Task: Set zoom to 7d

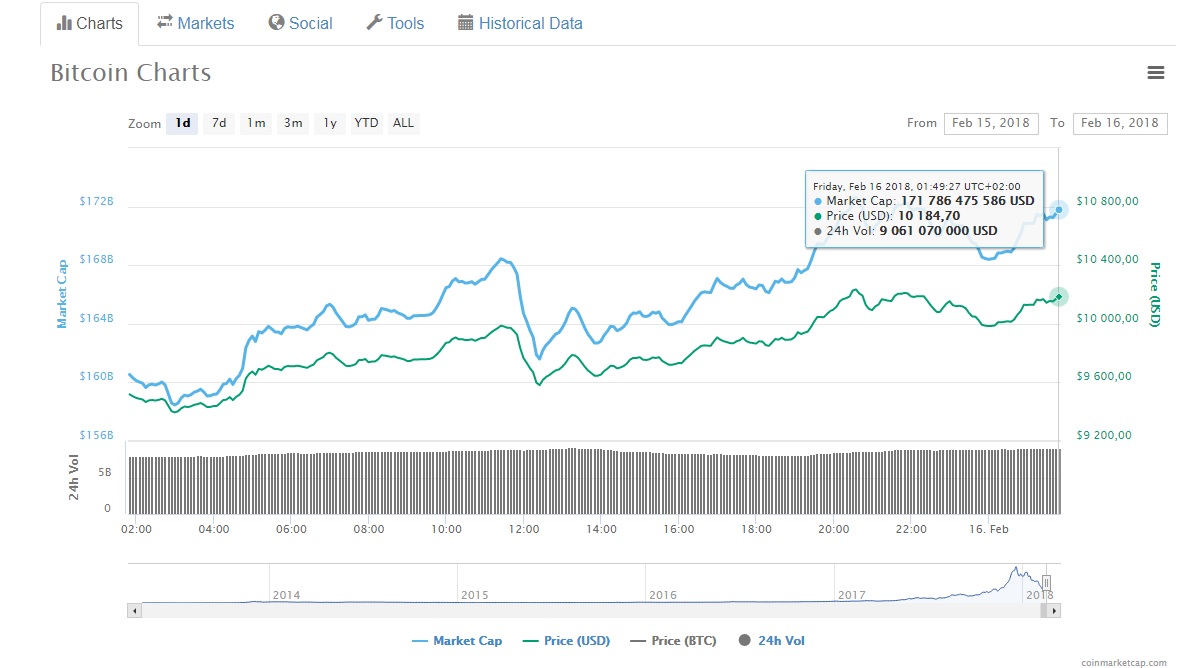Action: click(x=219, y=123)
